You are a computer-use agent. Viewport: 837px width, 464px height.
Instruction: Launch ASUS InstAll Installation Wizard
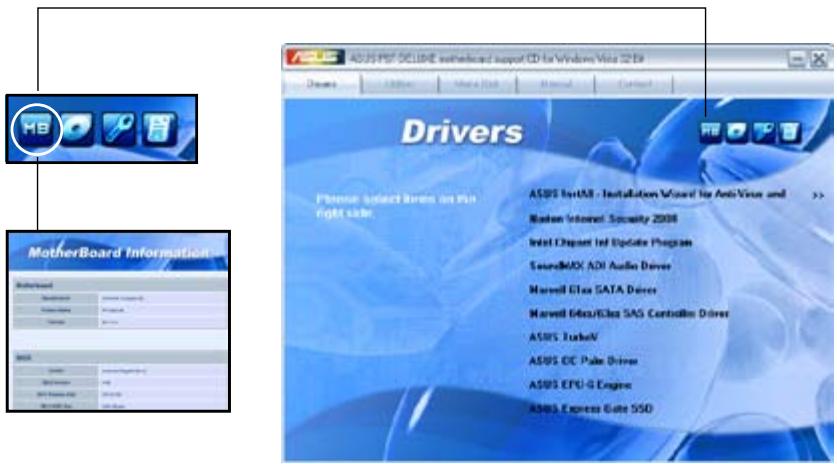pos(657,194)
